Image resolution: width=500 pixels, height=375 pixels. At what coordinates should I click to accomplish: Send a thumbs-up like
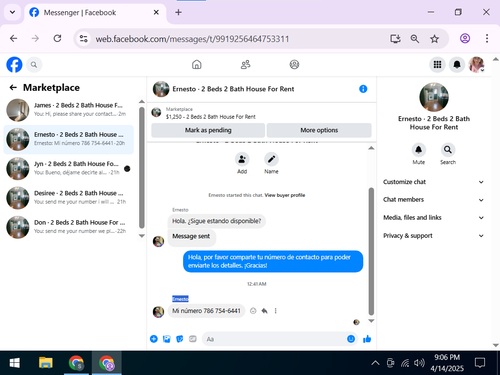click(x=367, y=339)
